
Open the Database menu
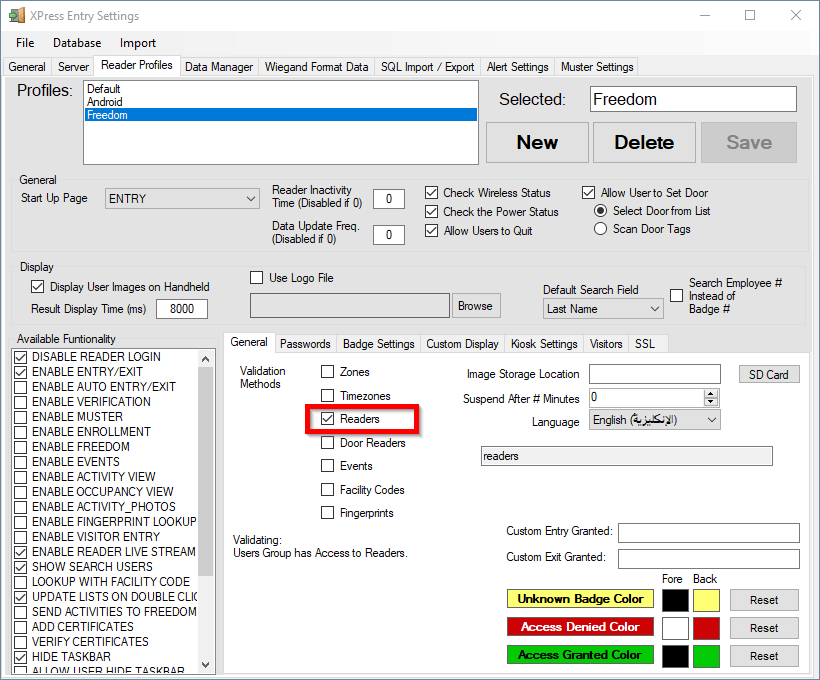[77, 43]
